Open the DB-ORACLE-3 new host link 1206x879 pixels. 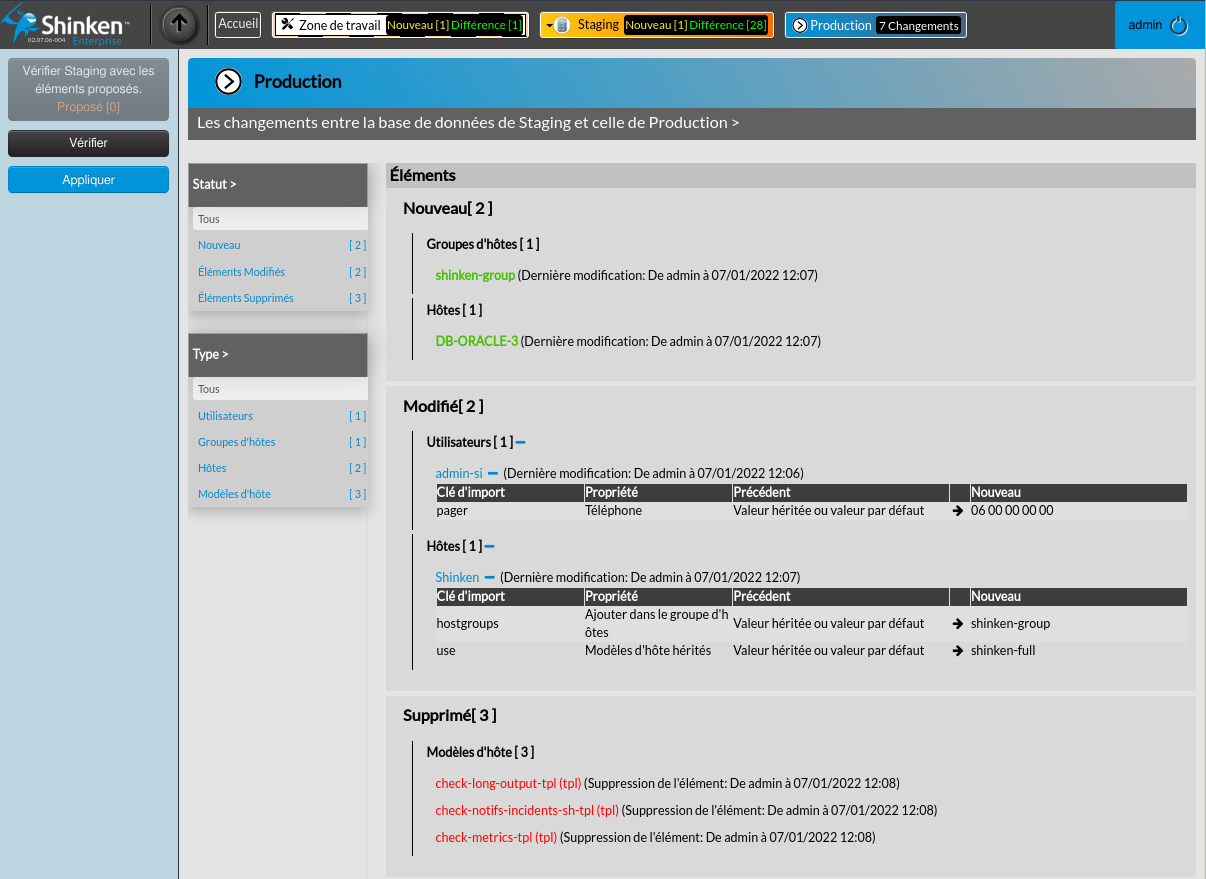(476, 341)
